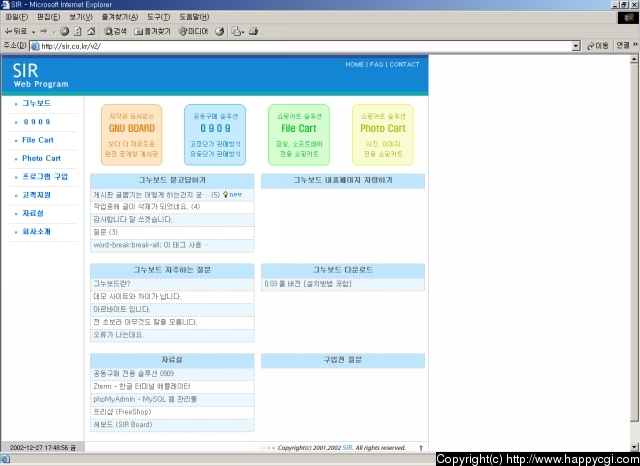Print the page with the printer icon
This screenshot has width=640, height=466.
click(x=253, y=31)
